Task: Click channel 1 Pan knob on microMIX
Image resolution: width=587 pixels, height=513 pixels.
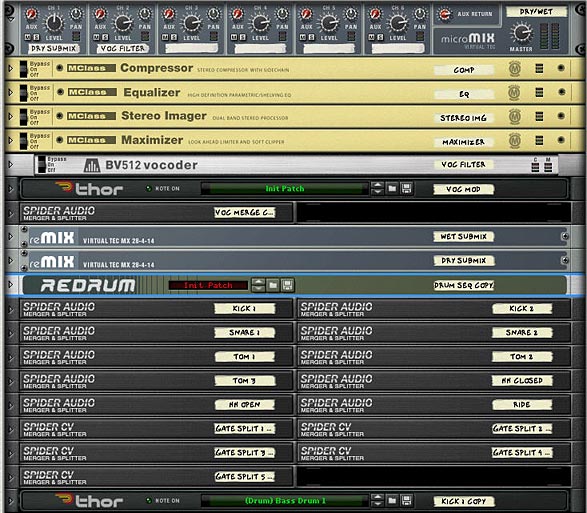Action: tap(76, 14)
